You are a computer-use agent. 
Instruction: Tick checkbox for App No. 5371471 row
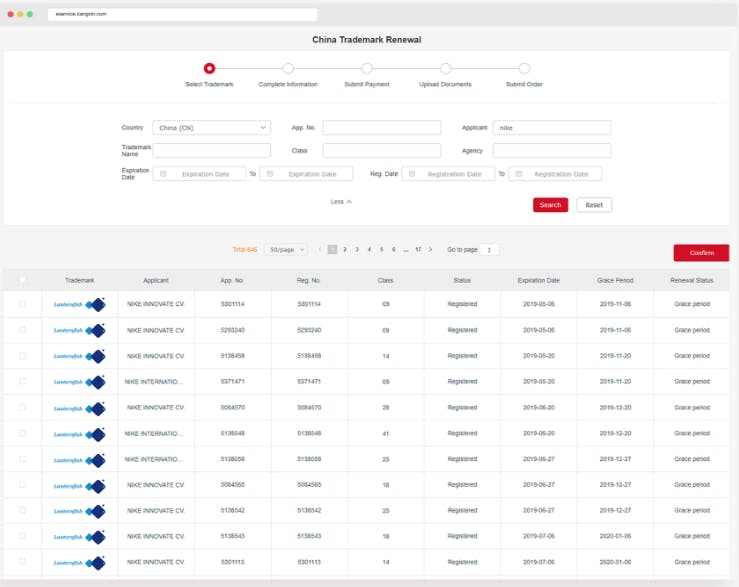[x=22, y=381]
